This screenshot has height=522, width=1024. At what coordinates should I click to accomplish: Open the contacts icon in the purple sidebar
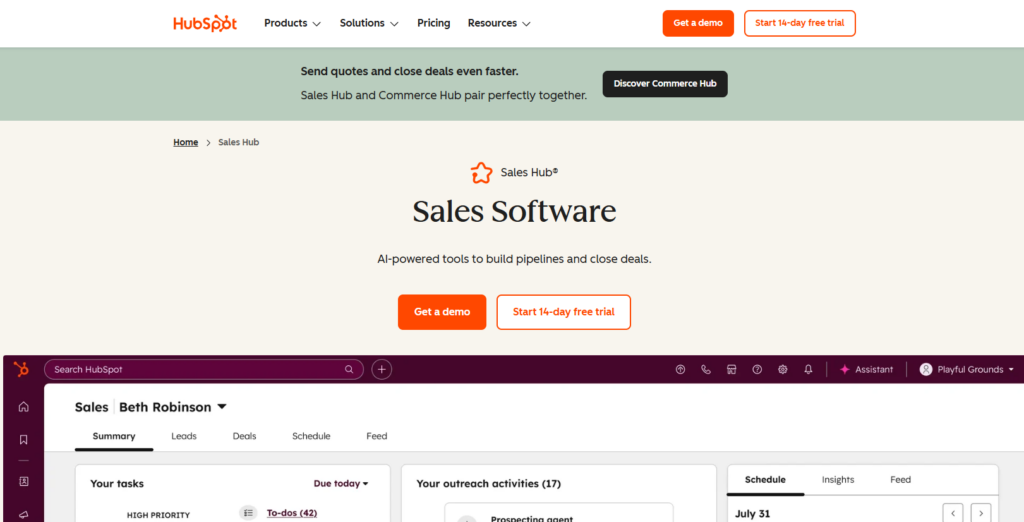pyautogui.click(x=24, y=481)
